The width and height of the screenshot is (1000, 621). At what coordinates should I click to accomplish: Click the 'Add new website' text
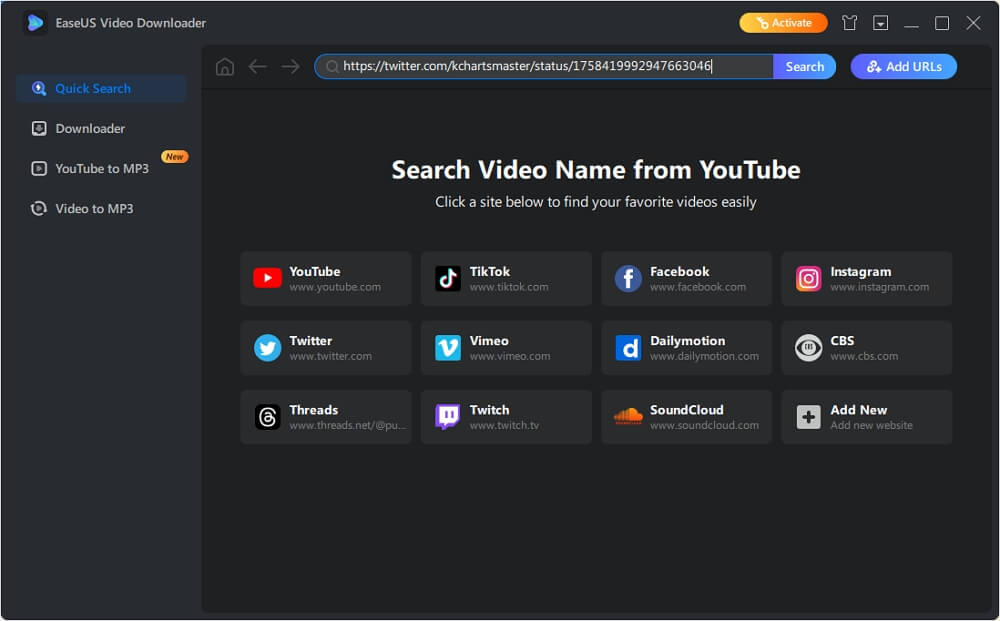(871, 425)
